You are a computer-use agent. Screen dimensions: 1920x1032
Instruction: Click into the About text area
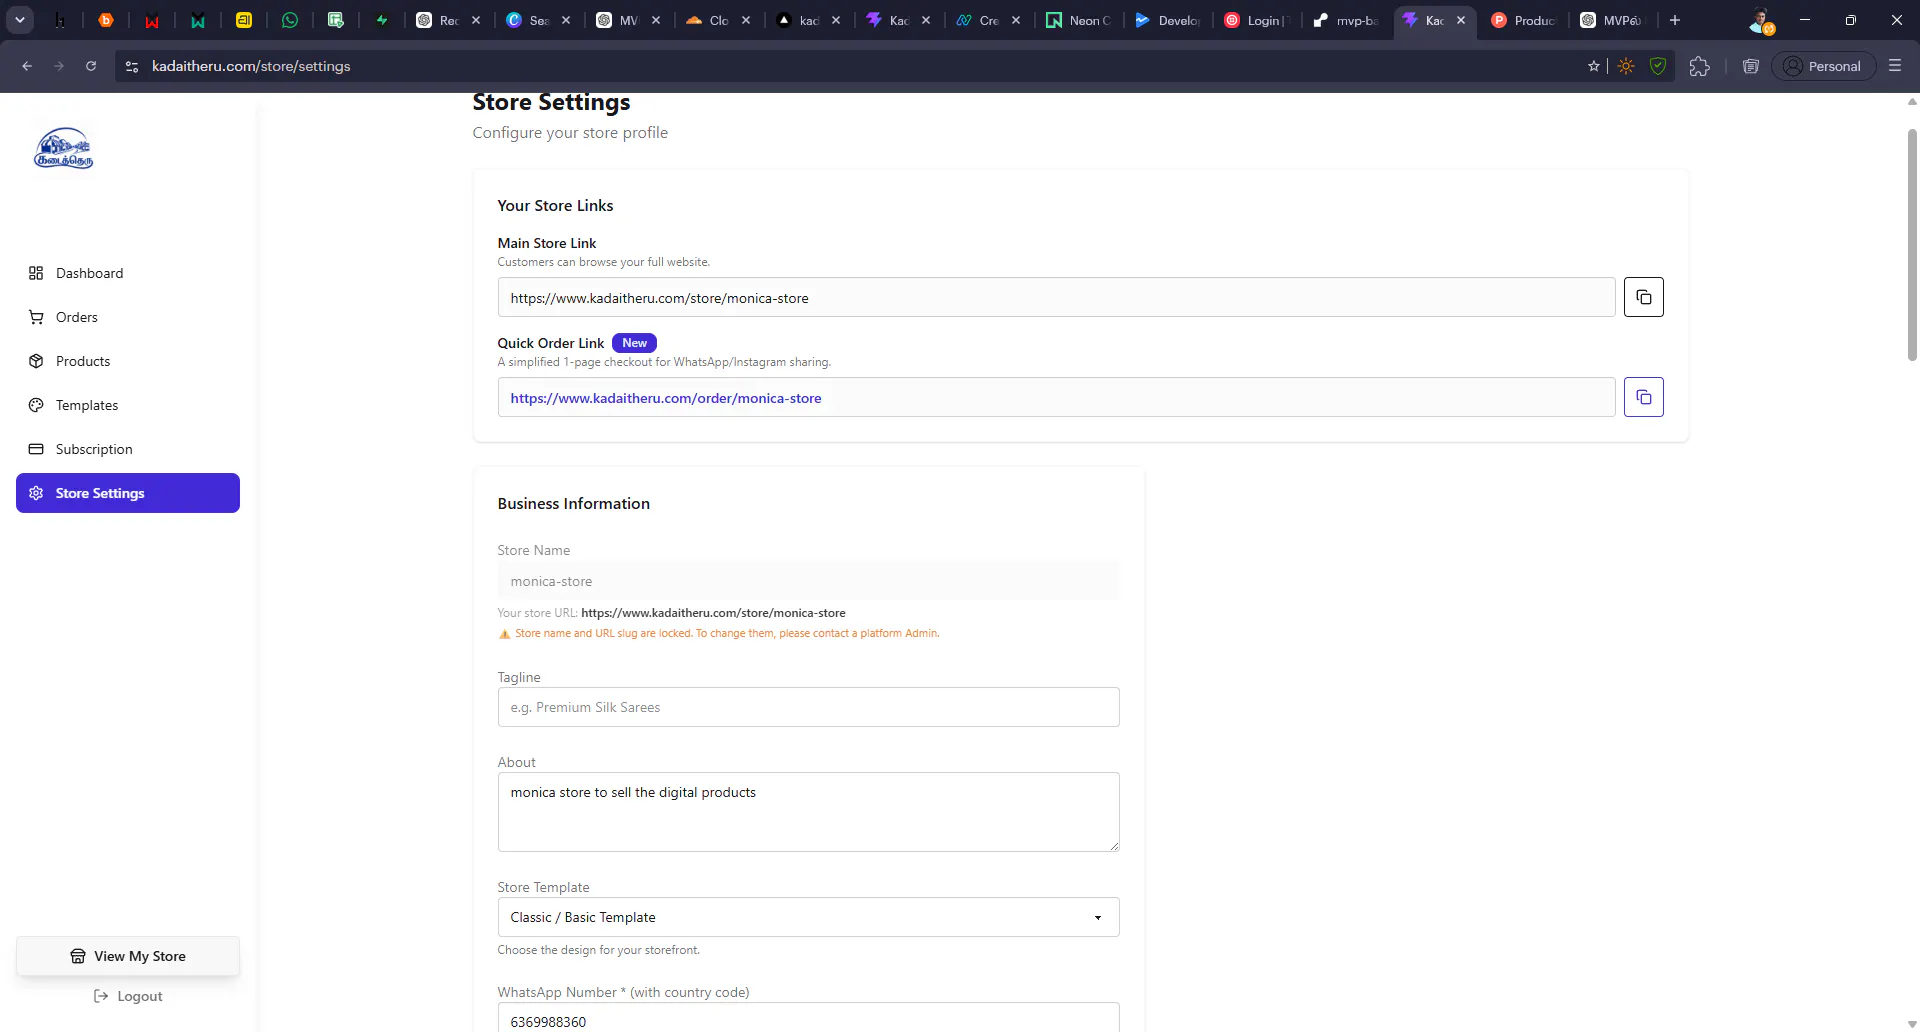(x=808, y=812)
